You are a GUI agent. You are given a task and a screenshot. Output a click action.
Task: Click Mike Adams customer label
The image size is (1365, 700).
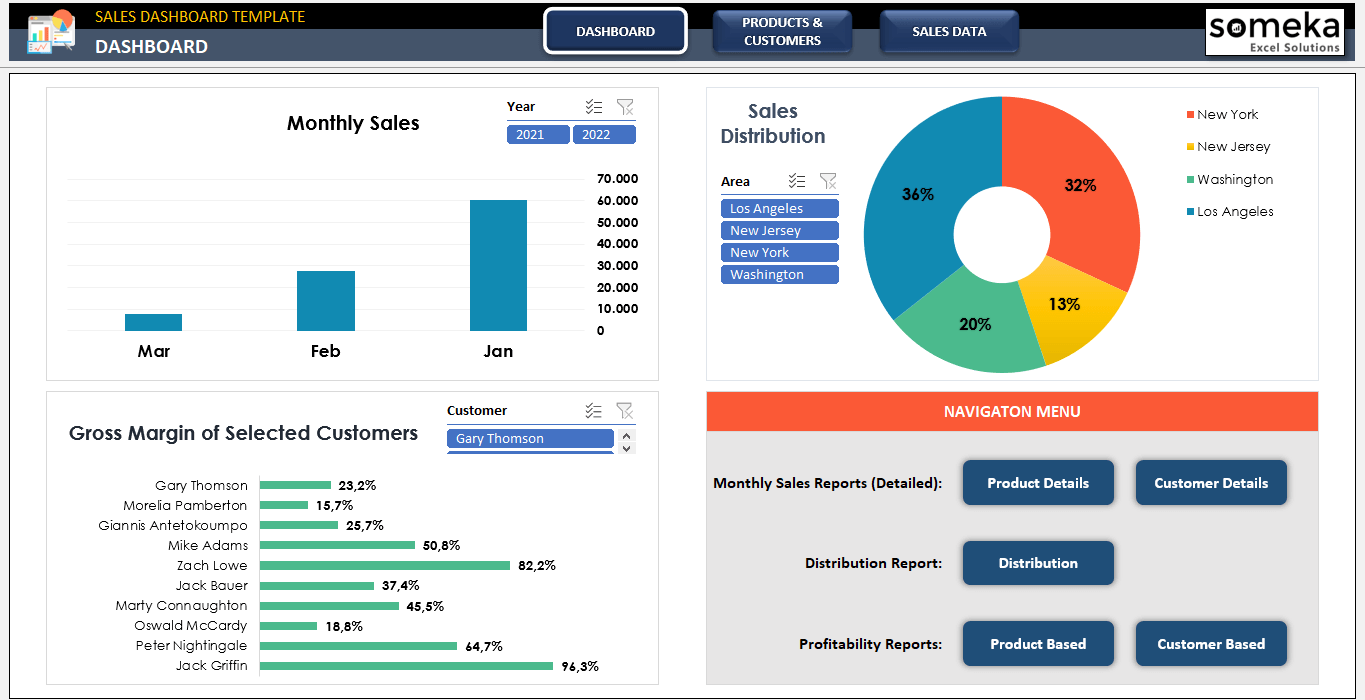208,545
